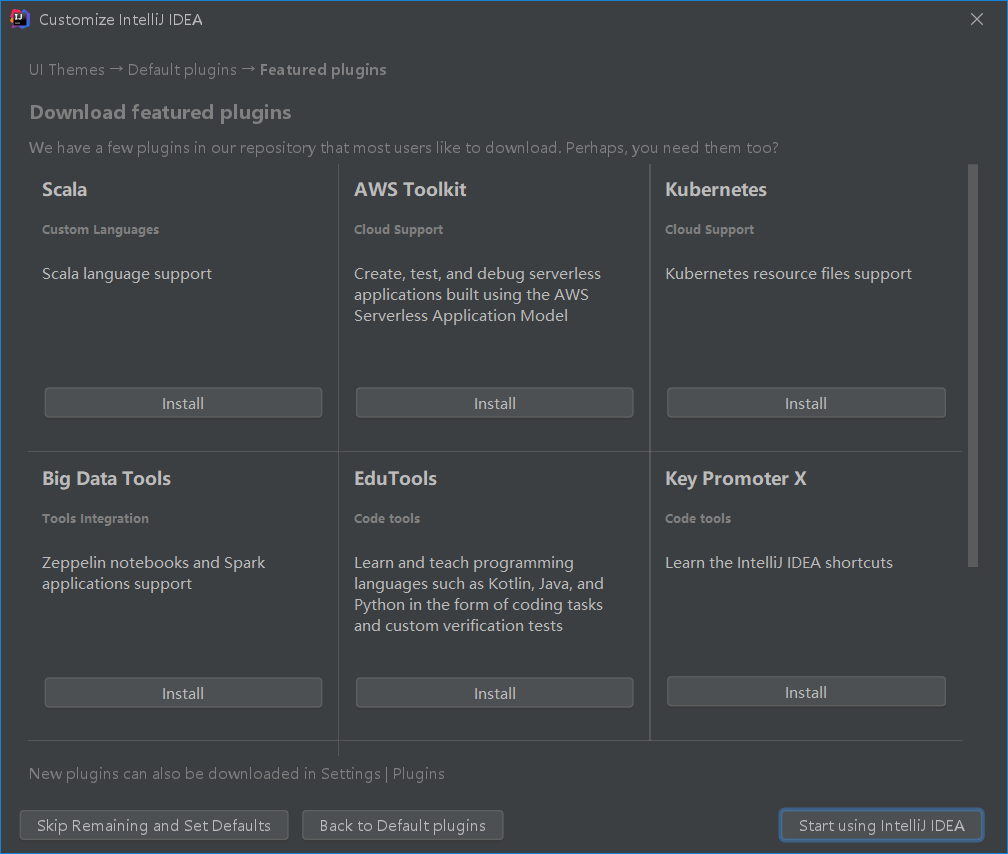This screenshot has width=1008, height=854.
Task: Select the Featured plugins breadcrumb step
Action: tap(323, 69)
